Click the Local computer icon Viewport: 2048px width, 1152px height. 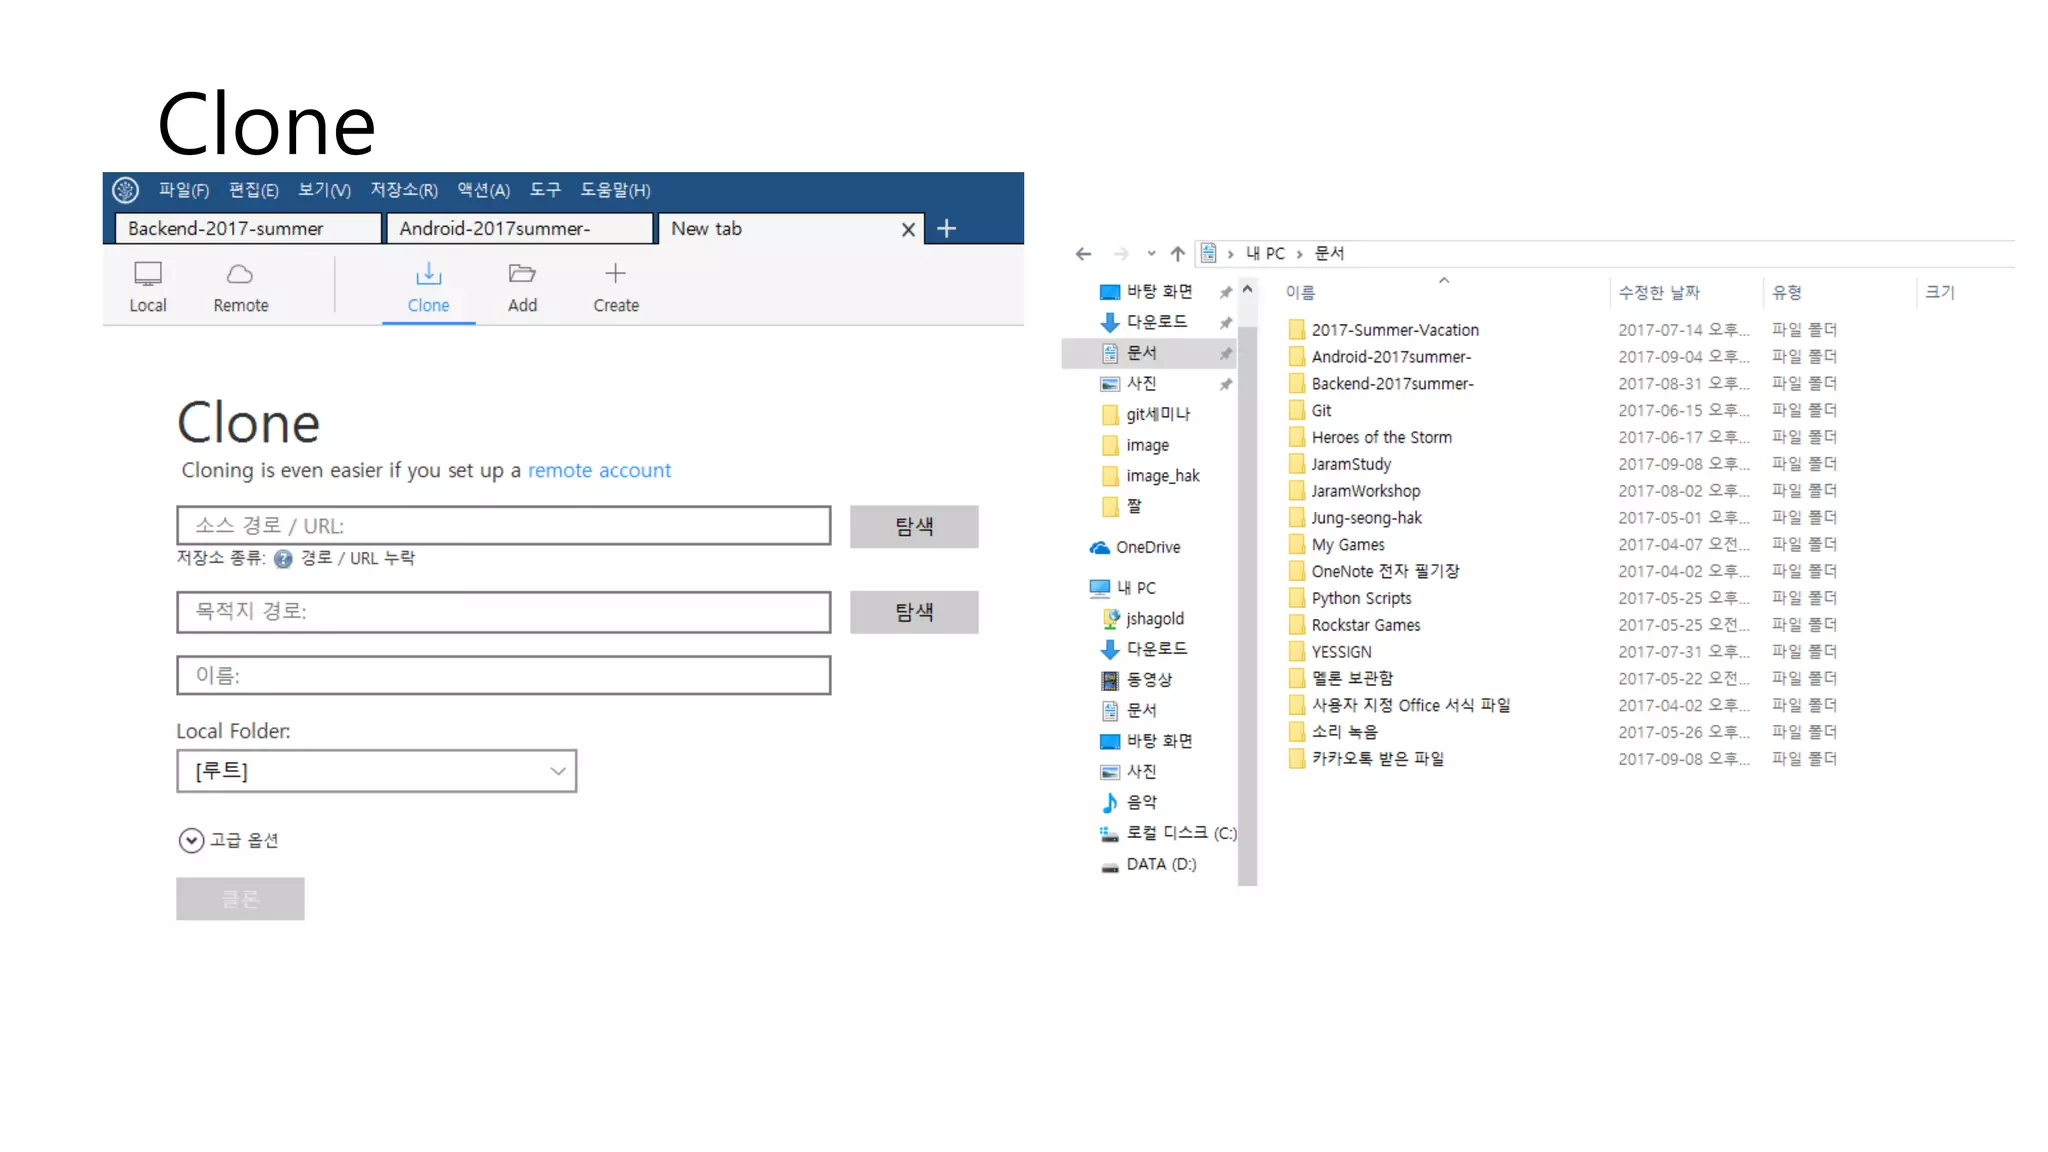pos(148,274)
